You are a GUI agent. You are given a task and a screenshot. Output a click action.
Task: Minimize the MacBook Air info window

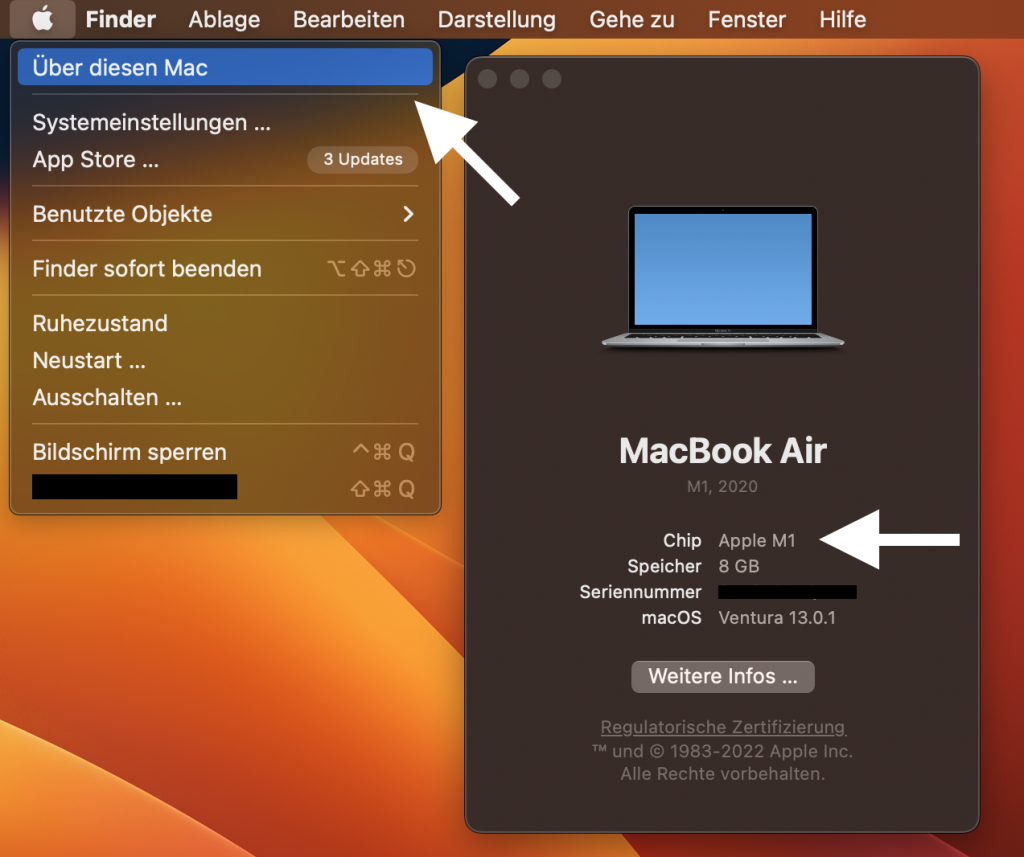(x=519, y=79)
